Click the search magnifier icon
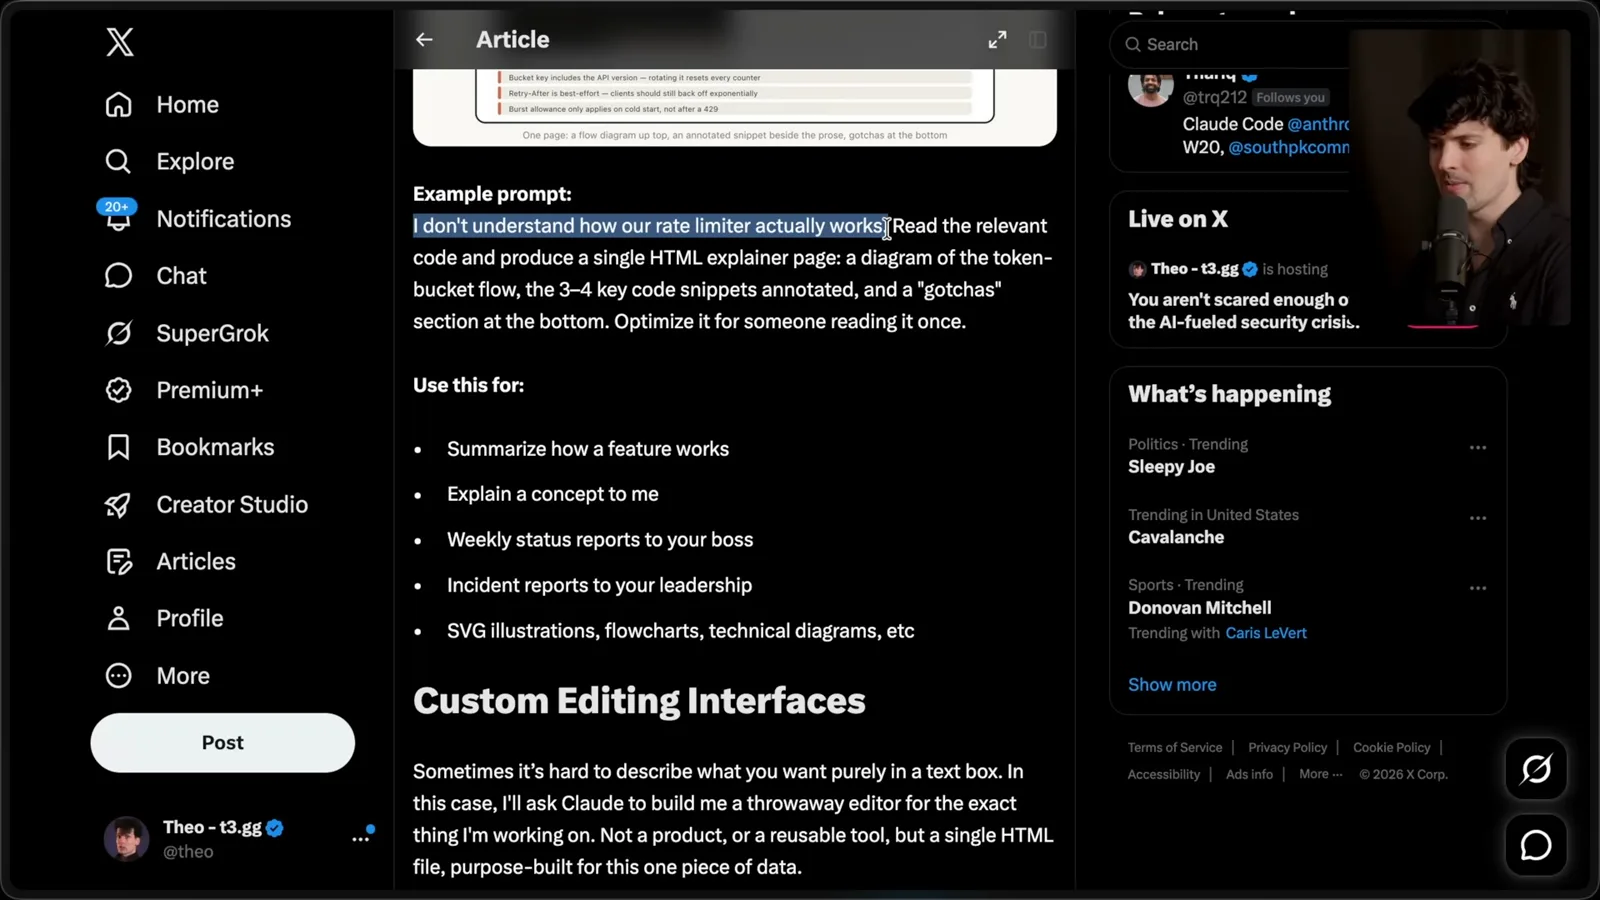 tap(1133, 44)
